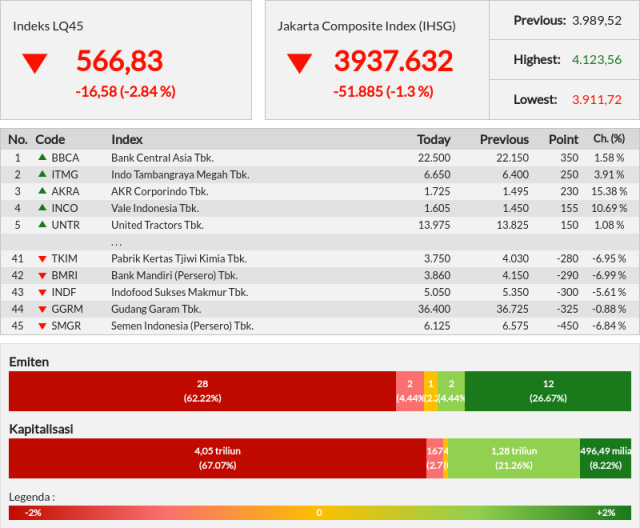Click SMGR's -450 point value
640x528 pixels.
click(567, 326)
